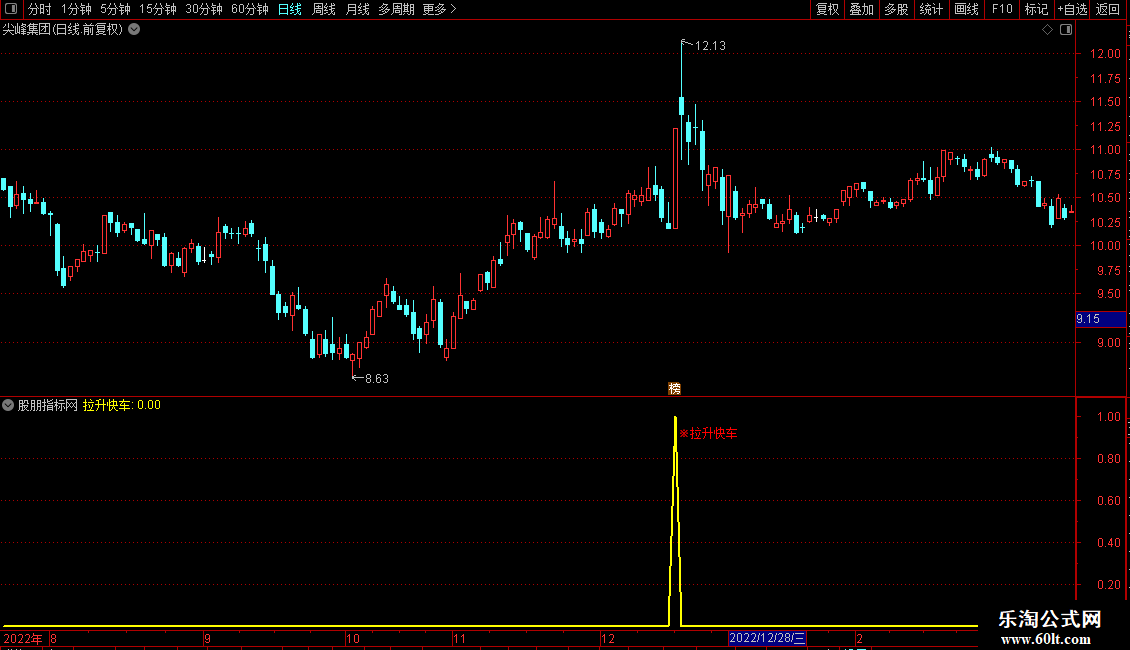Click month 11 on the time axis
Viewport: 1130px width, 650px height.
[x=459, y=638]
